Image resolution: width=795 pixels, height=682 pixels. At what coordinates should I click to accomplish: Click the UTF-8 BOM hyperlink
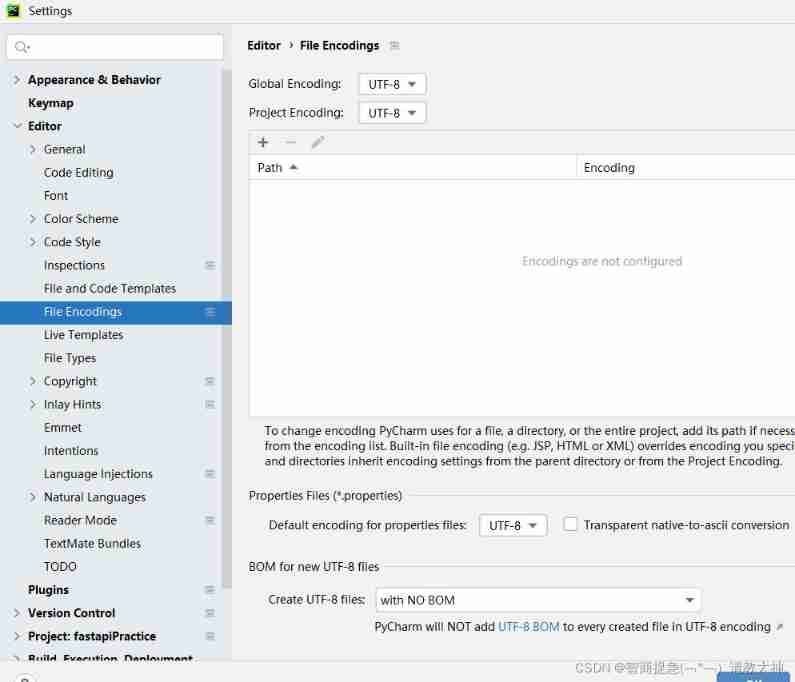[528, 627]
